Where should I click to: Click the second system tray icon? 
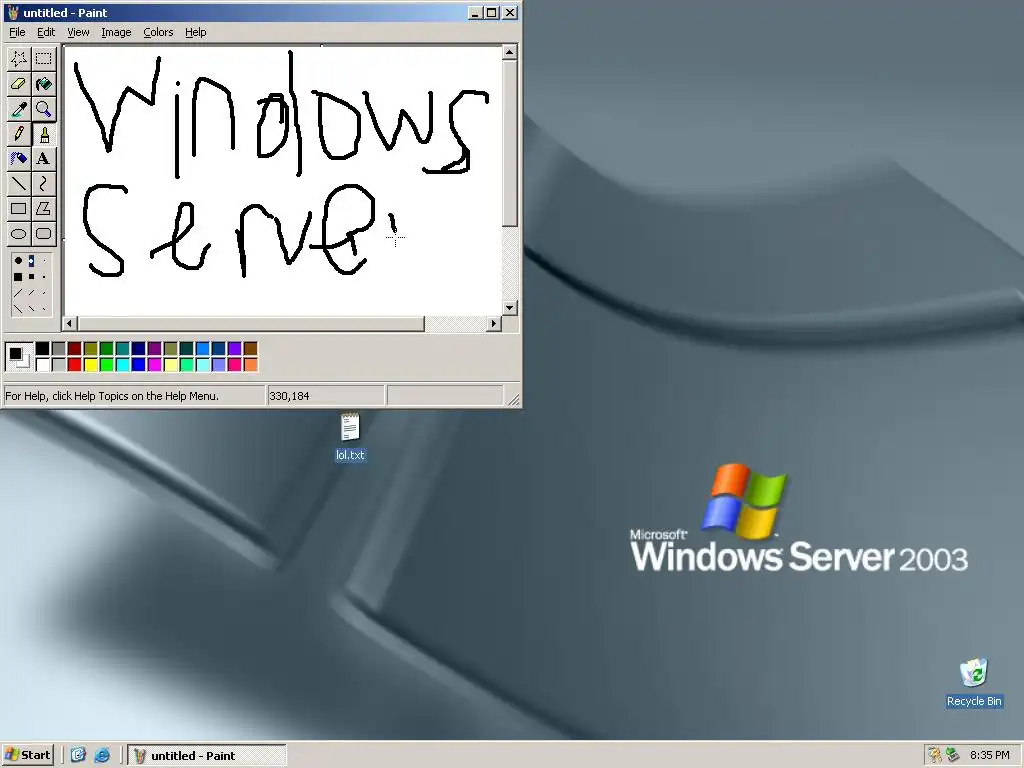(952, 755)
